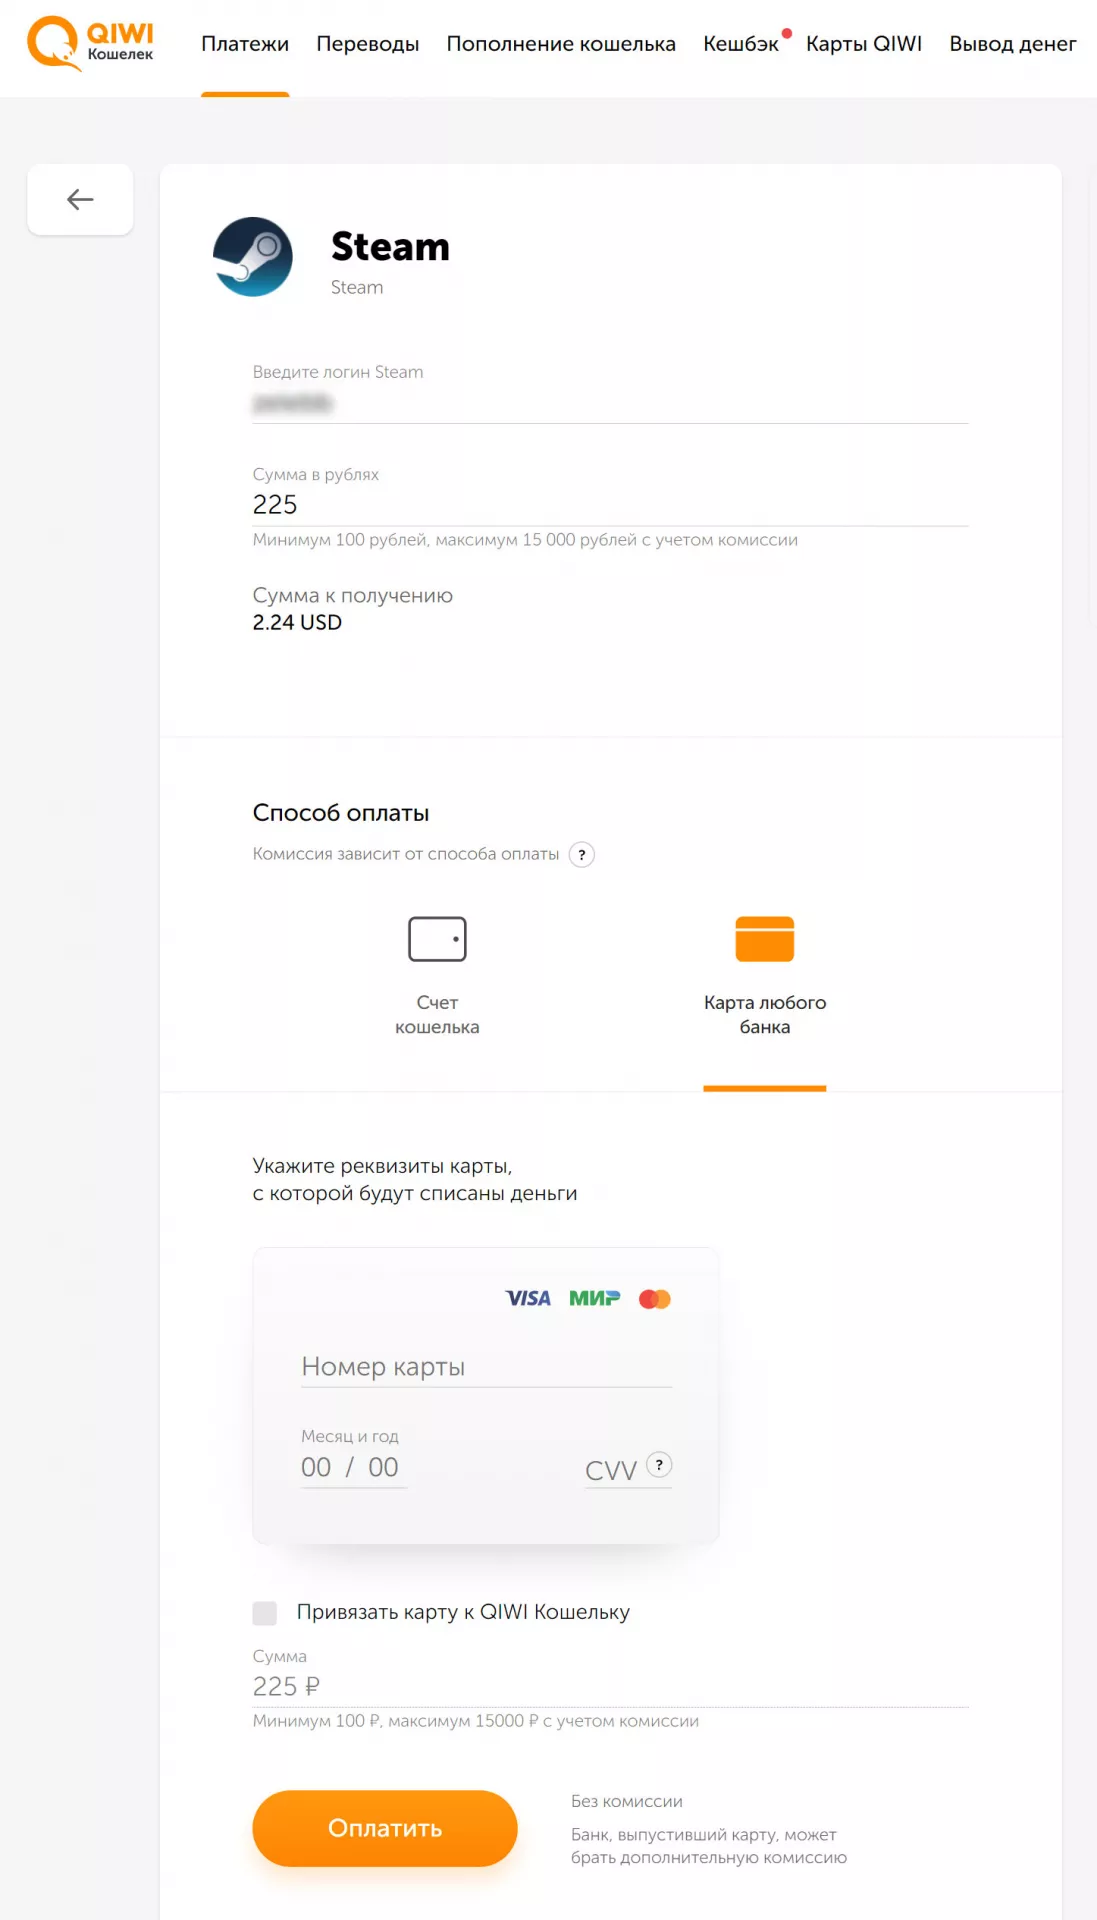The width and height of the screenshot is (1097, 1920).
Task: Open the CVV help question mark
Action: (x=659, y=1464)
